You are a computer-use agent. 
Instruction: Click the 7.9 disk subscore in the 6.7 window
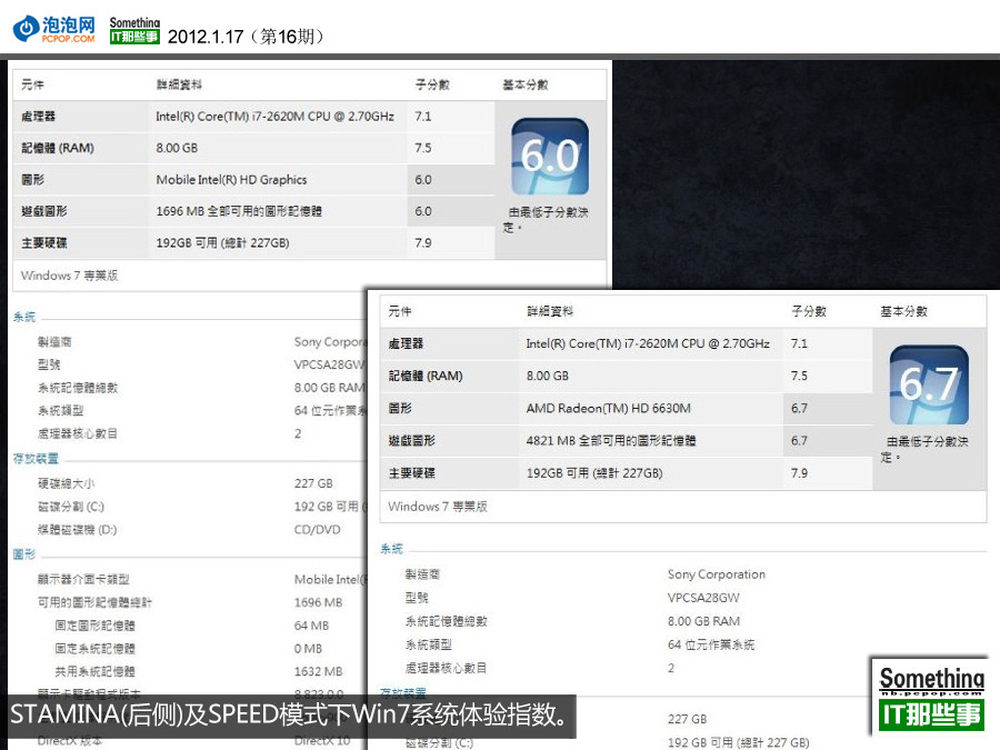(x=800, y=473)
